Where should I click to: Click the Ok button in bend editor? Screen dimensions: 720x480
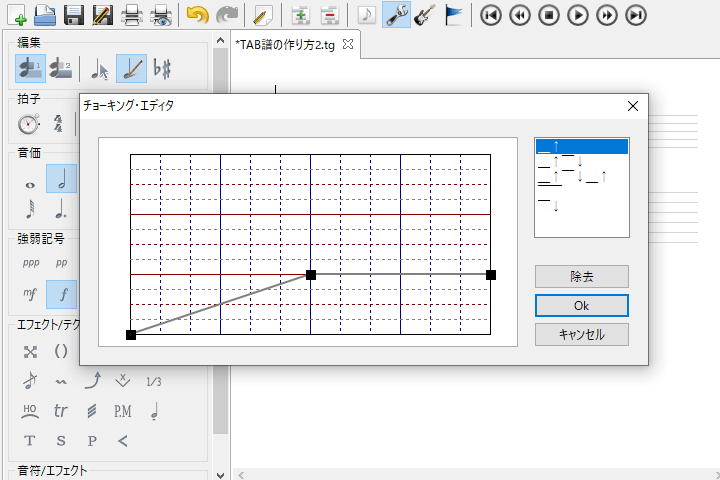581,305
